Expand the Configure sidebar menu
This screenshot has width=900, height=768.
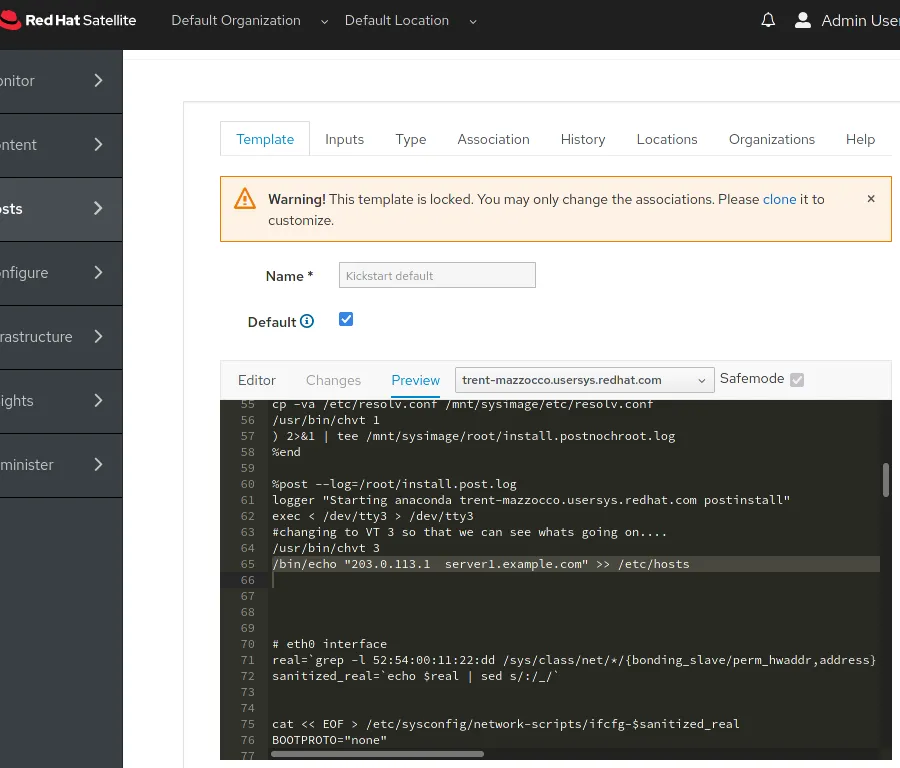(60, 273)
